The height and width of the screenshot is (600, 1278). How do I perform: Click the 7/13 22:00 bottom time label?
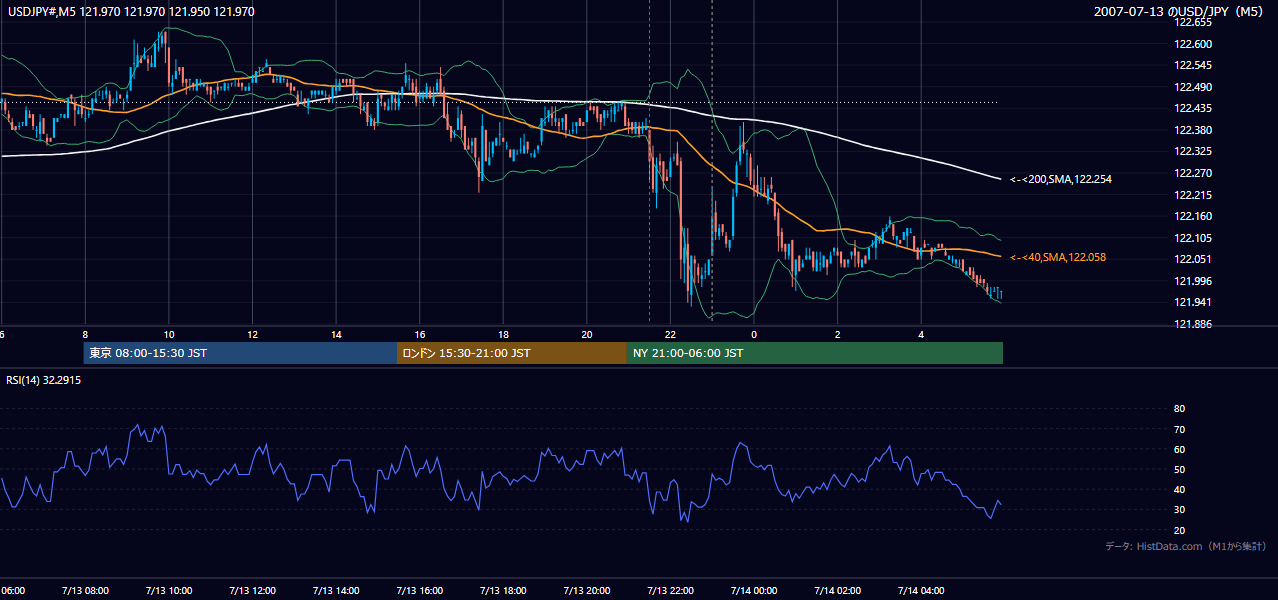pyautogui.click(x=670, y=590)
